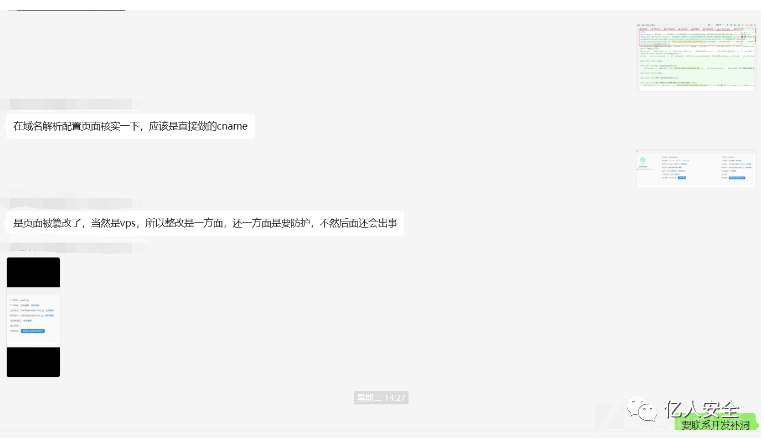764x443 pixels.
Task: Click blurred sender name above vps message
Action: click(71, 203)
